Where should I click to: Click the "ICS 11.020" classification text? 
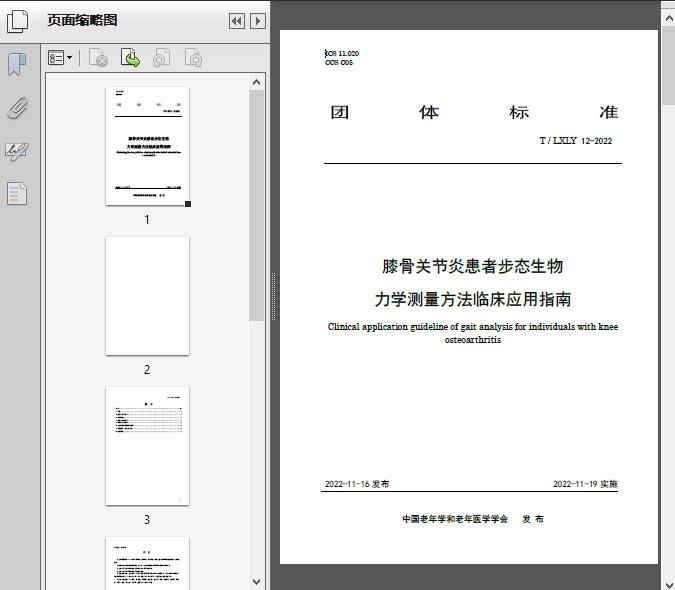tap(342, 53)
